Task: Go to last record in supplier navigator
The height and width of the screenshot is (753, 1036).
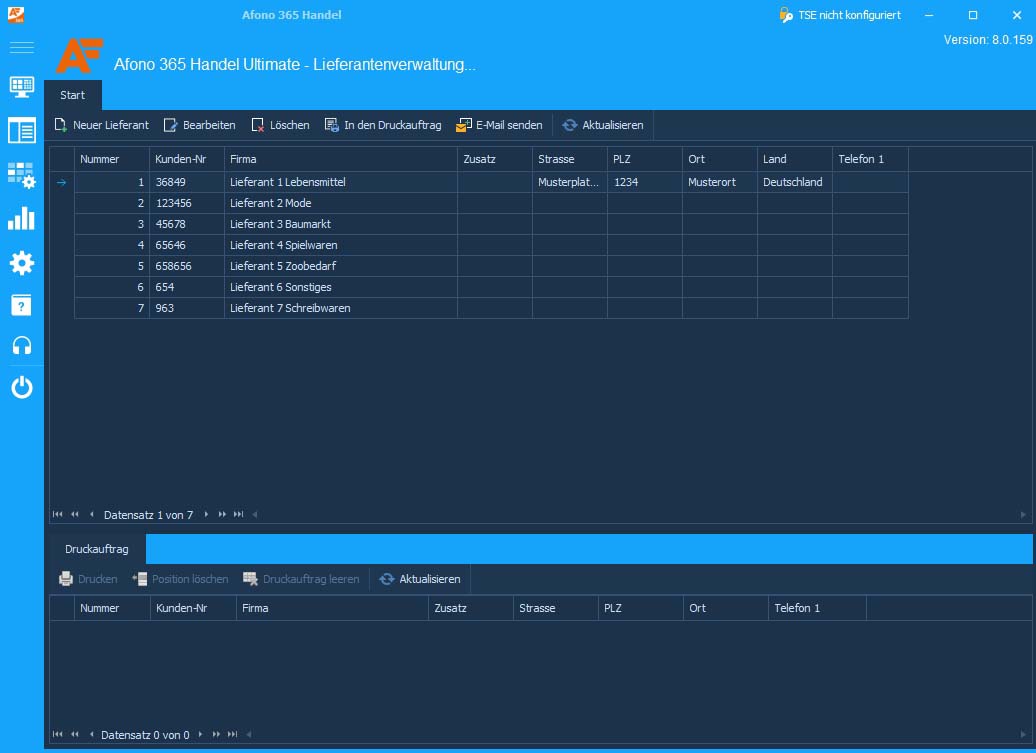Action: pyautogui.click(x=239, y=515)
